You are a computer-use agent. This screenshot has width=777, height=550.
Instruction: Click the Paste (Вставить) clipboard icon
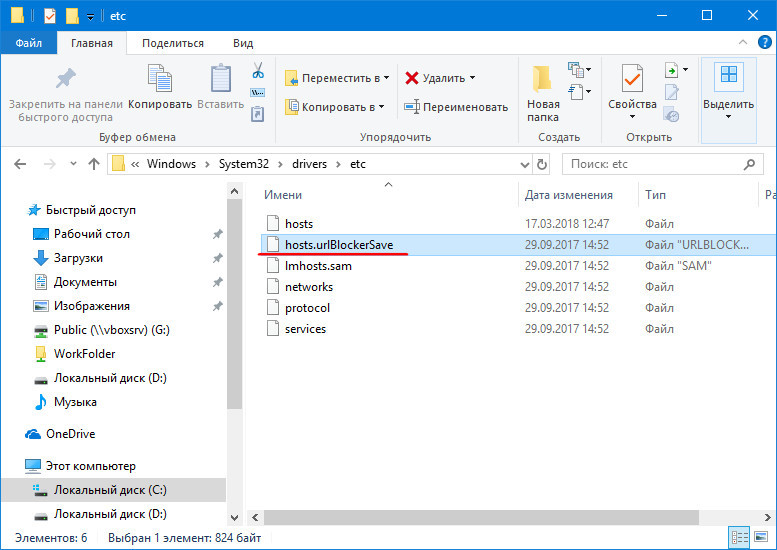click(x=221, y=78)
